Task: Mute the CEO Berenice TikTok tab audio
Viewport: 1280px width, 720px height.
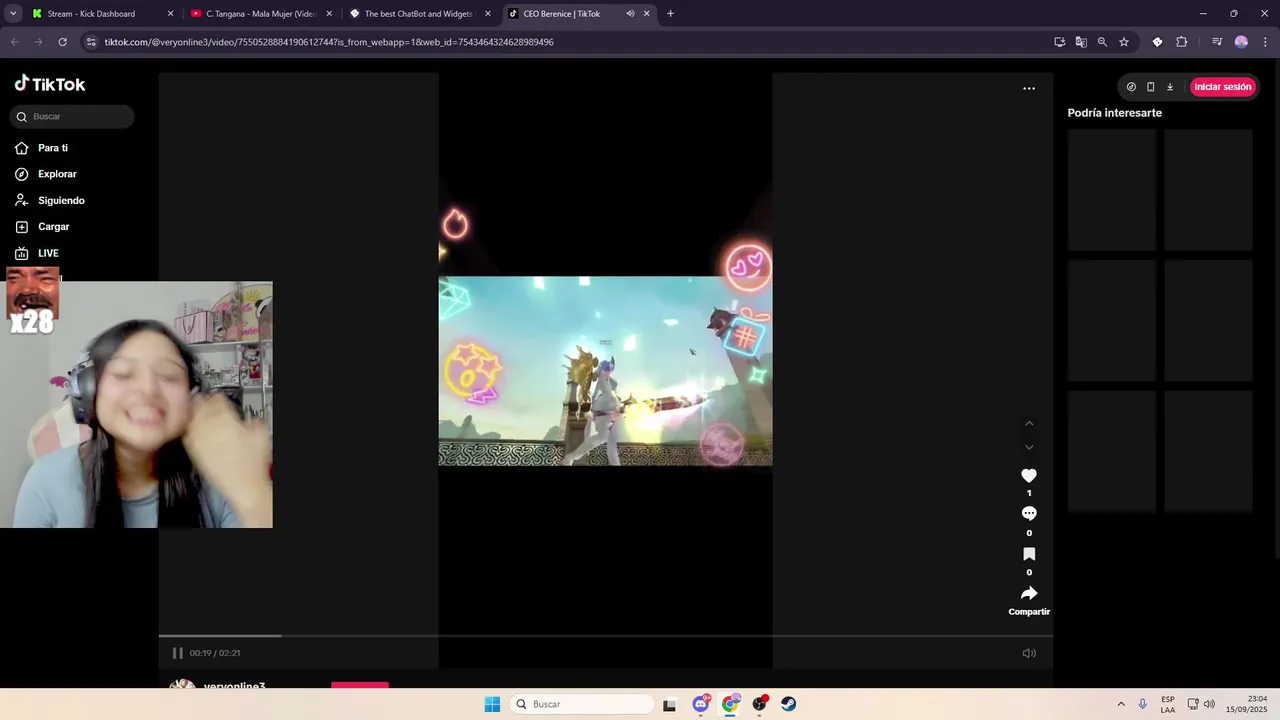Action: point(630,14)
